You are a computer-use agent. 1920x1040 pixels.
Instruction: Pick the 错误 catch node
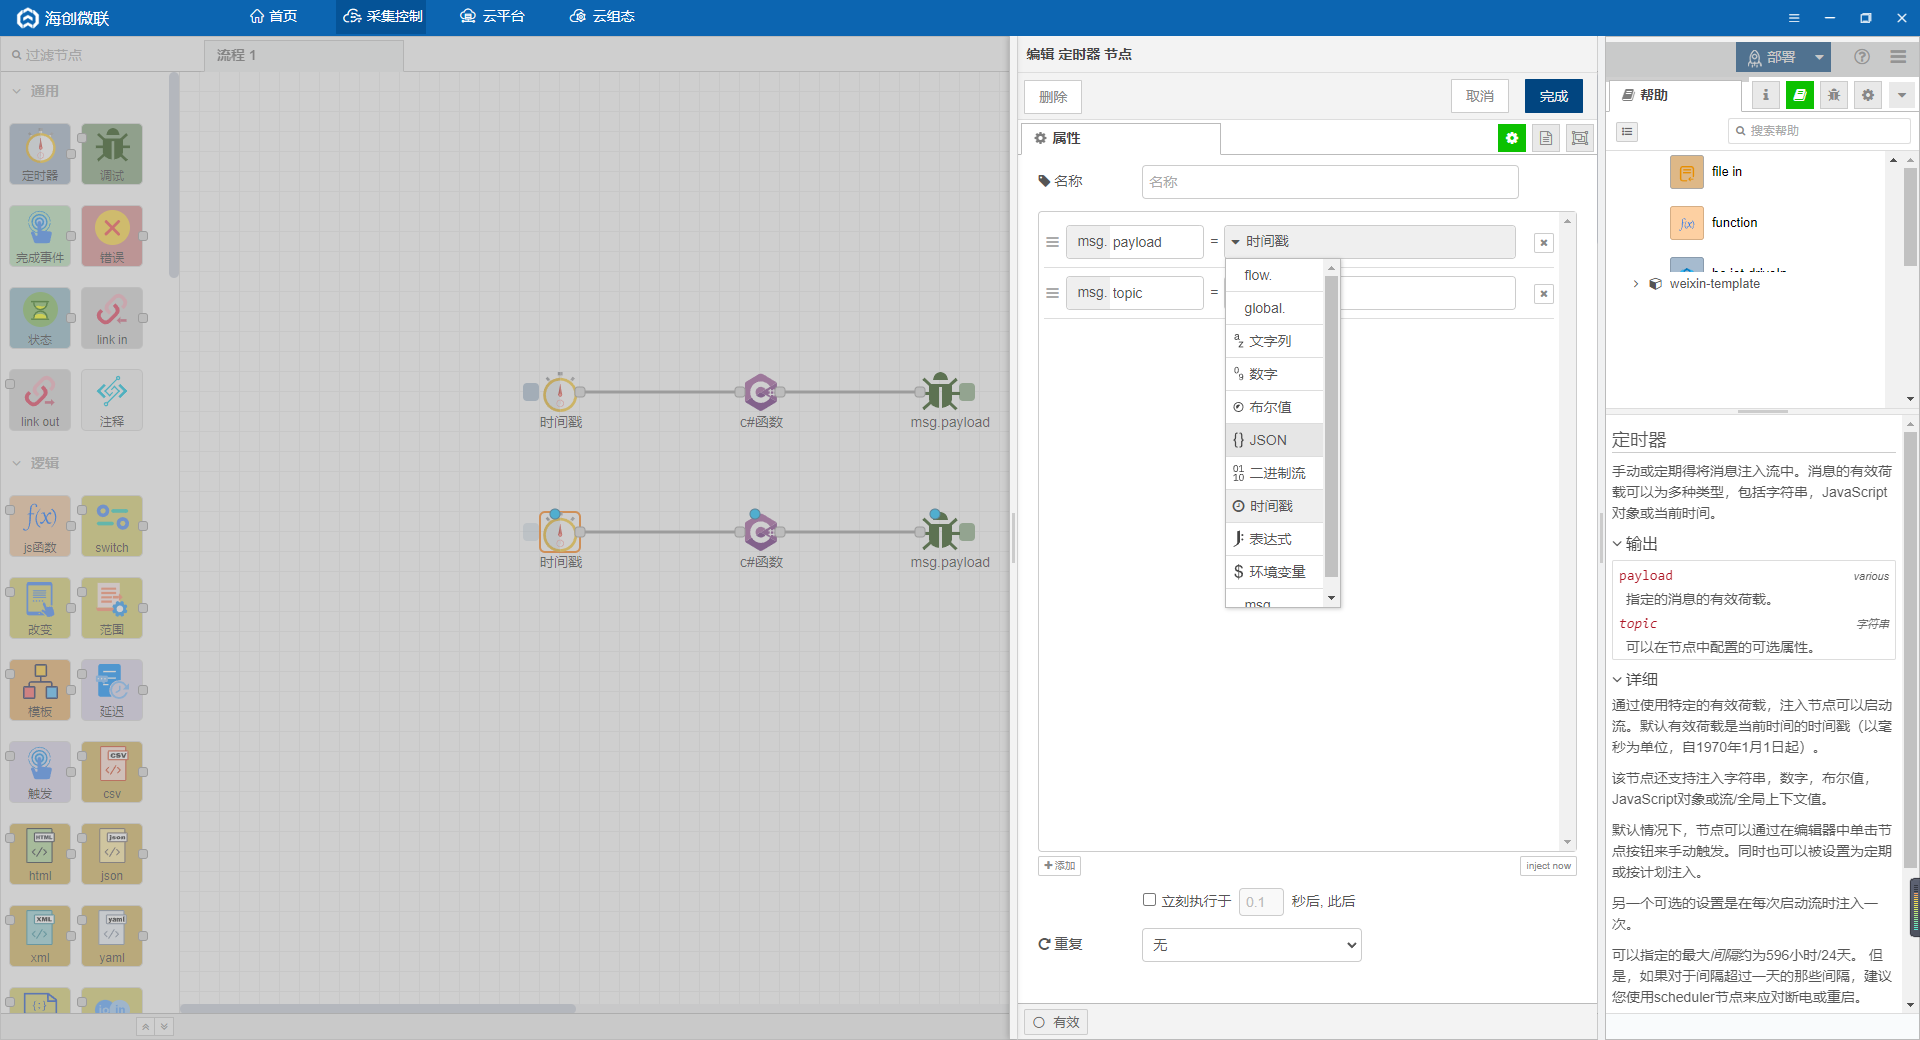112,236
